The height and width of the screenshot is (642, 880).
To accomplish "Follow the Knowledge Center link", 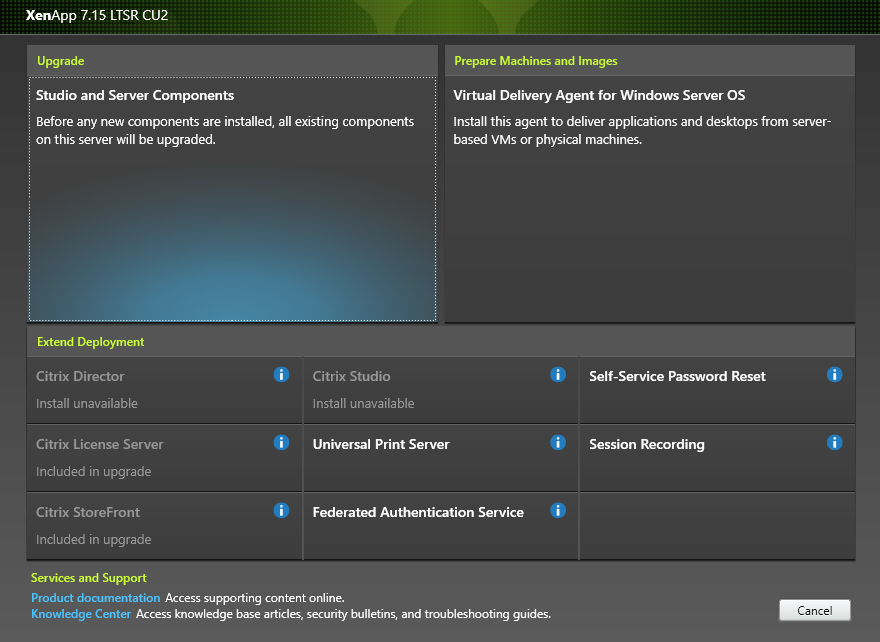I will [81, 614].
